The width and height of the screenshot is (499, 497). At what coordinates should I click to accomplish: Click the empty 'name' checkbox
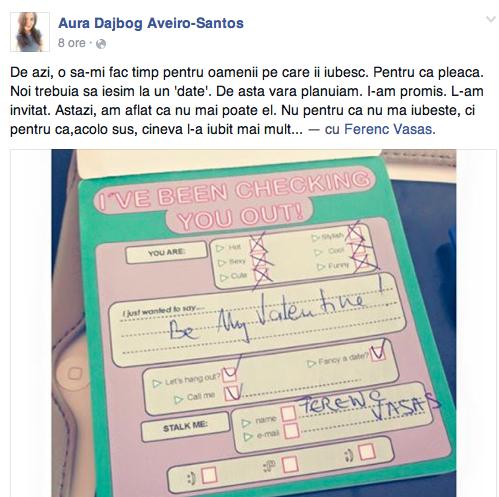coord(288,413)
